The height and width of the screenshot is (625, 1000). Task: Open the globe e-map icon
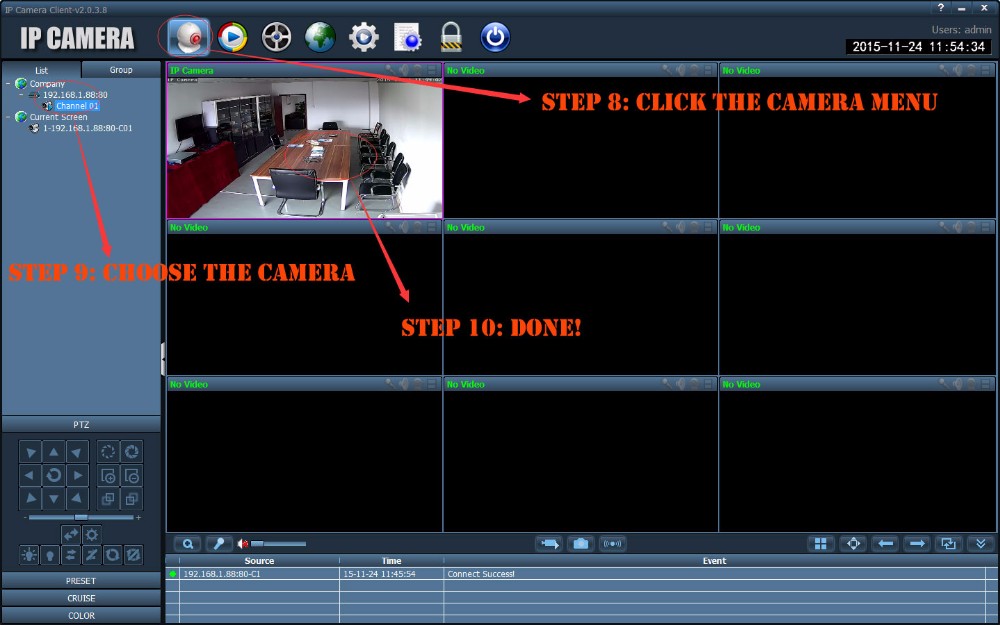(319, 37)
